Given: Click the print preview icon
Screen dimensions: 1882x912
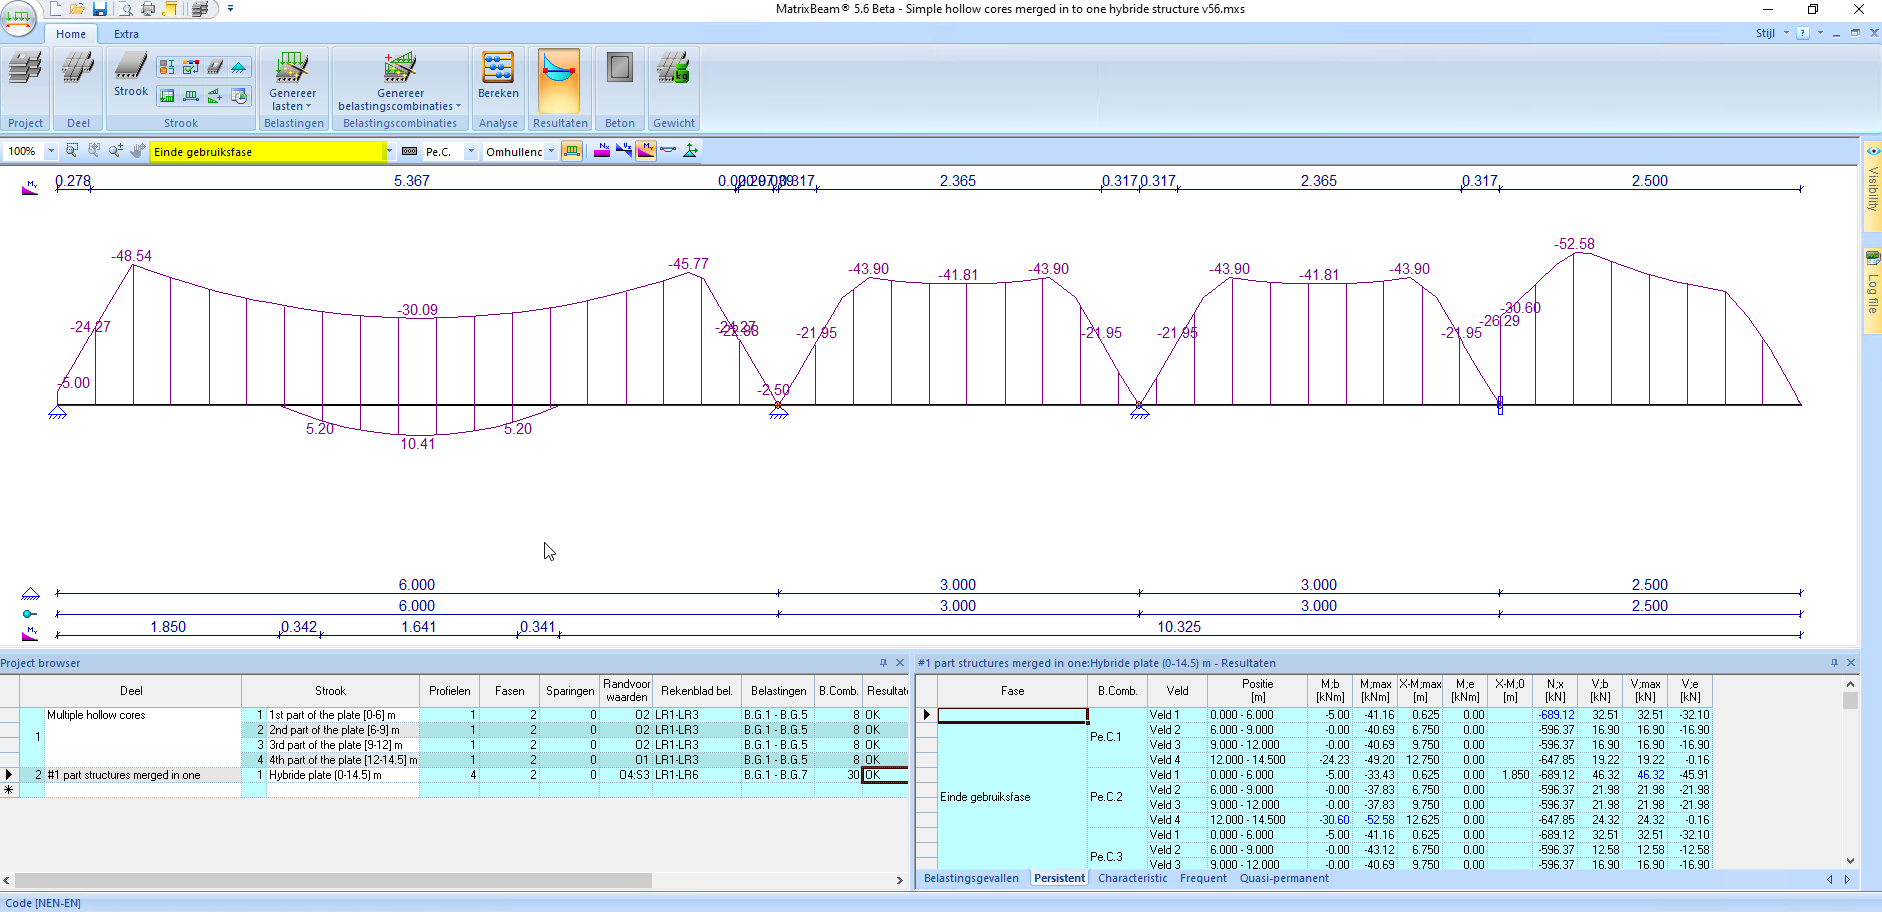Looking at the screenshot, I should click(x=125, y=9).
